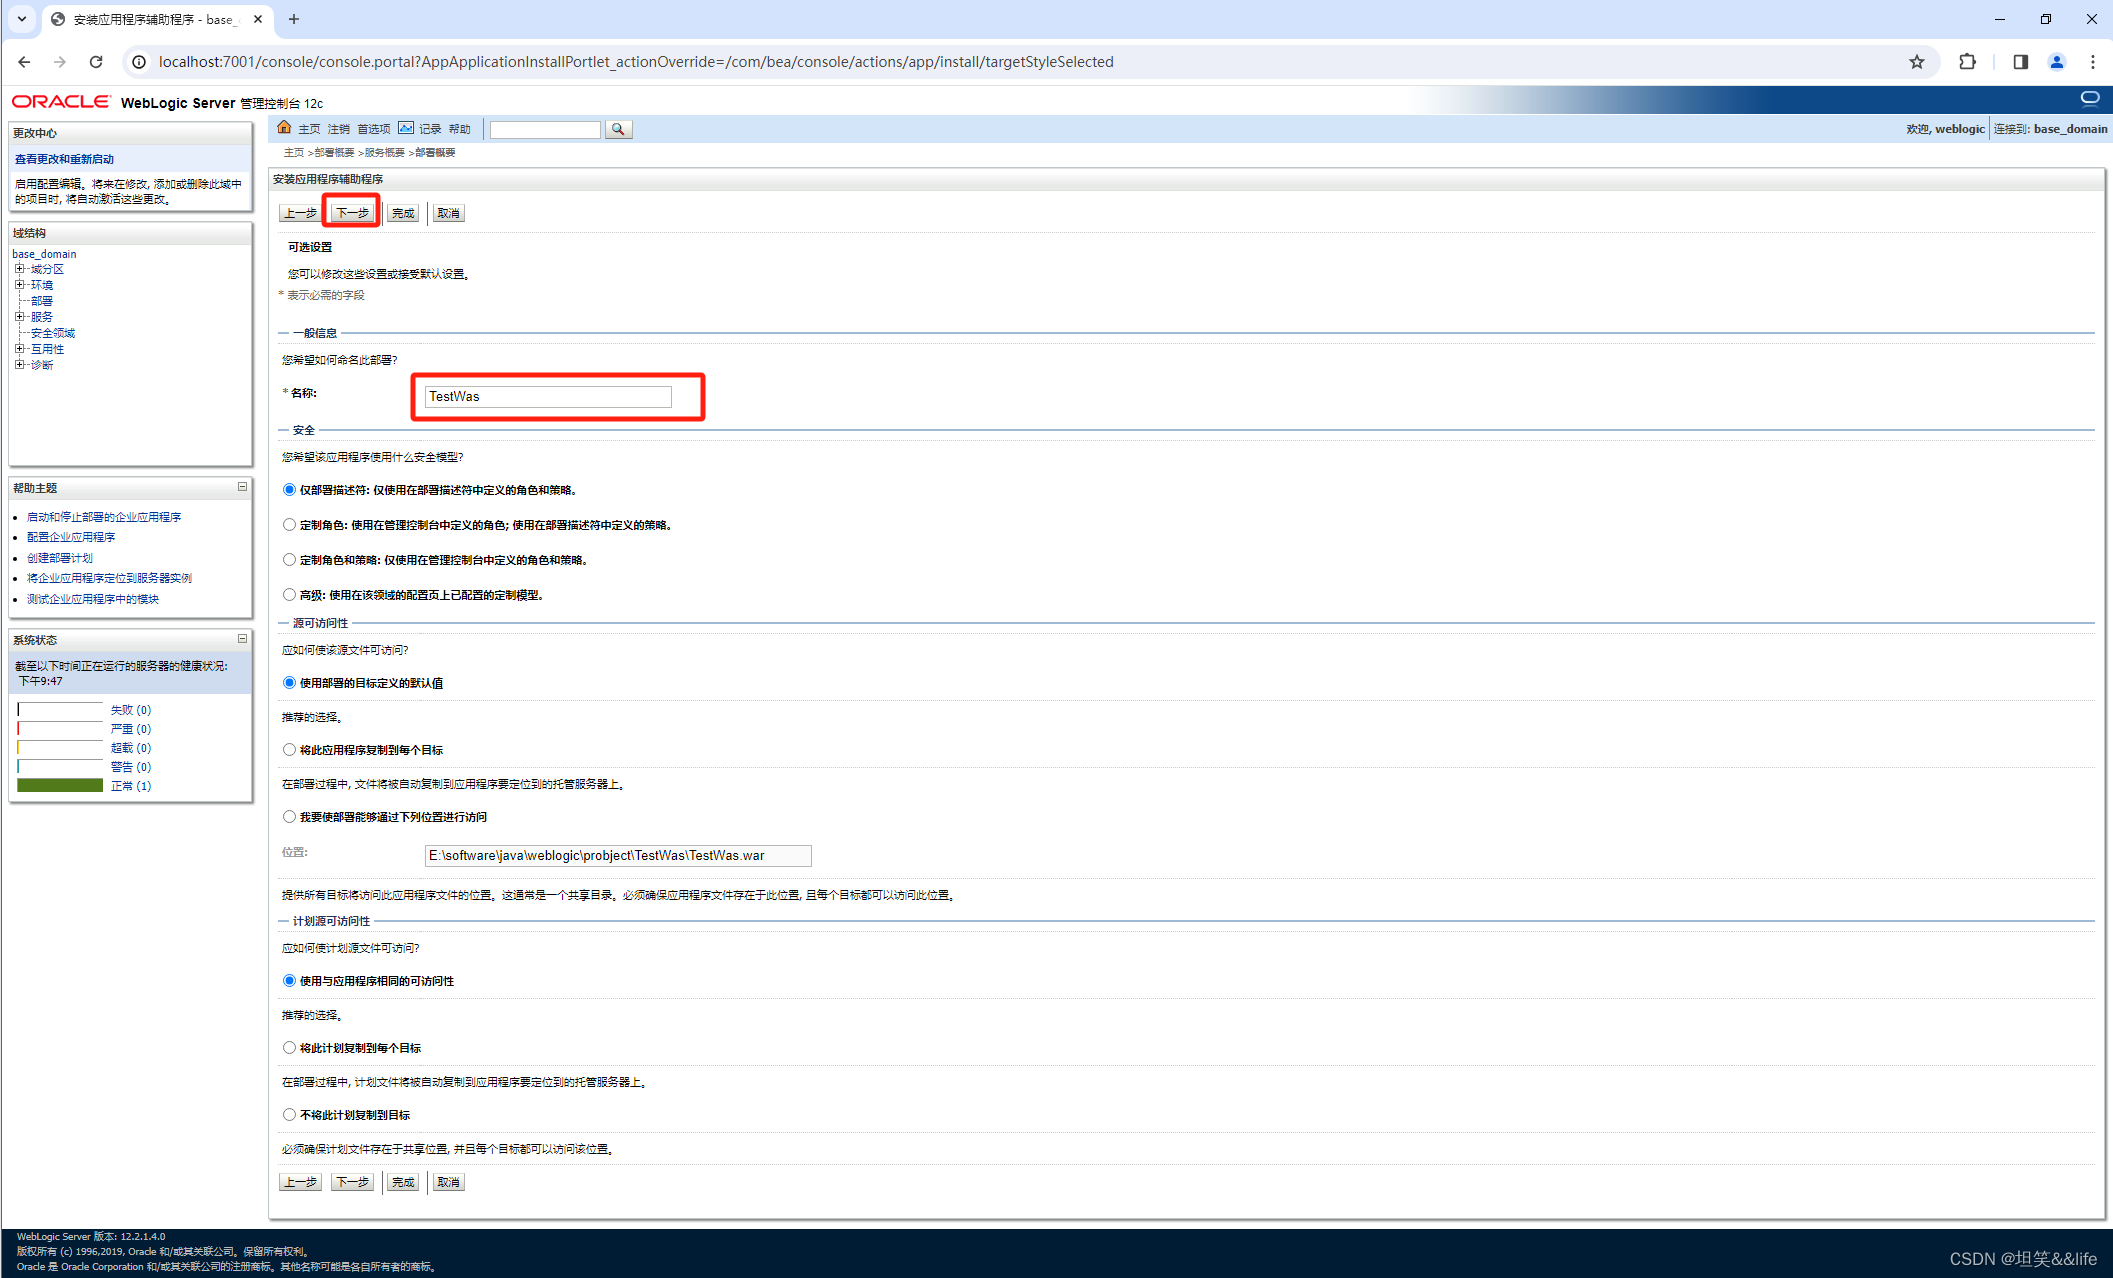Click the search magnifier button

pyautogui.click(x=618, y=129)
